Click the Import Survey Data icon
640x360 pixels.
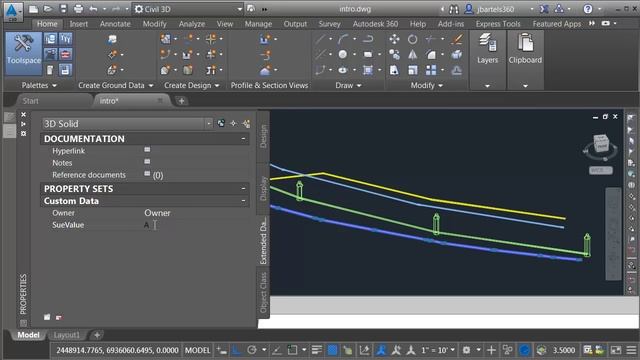pos(112,39)
